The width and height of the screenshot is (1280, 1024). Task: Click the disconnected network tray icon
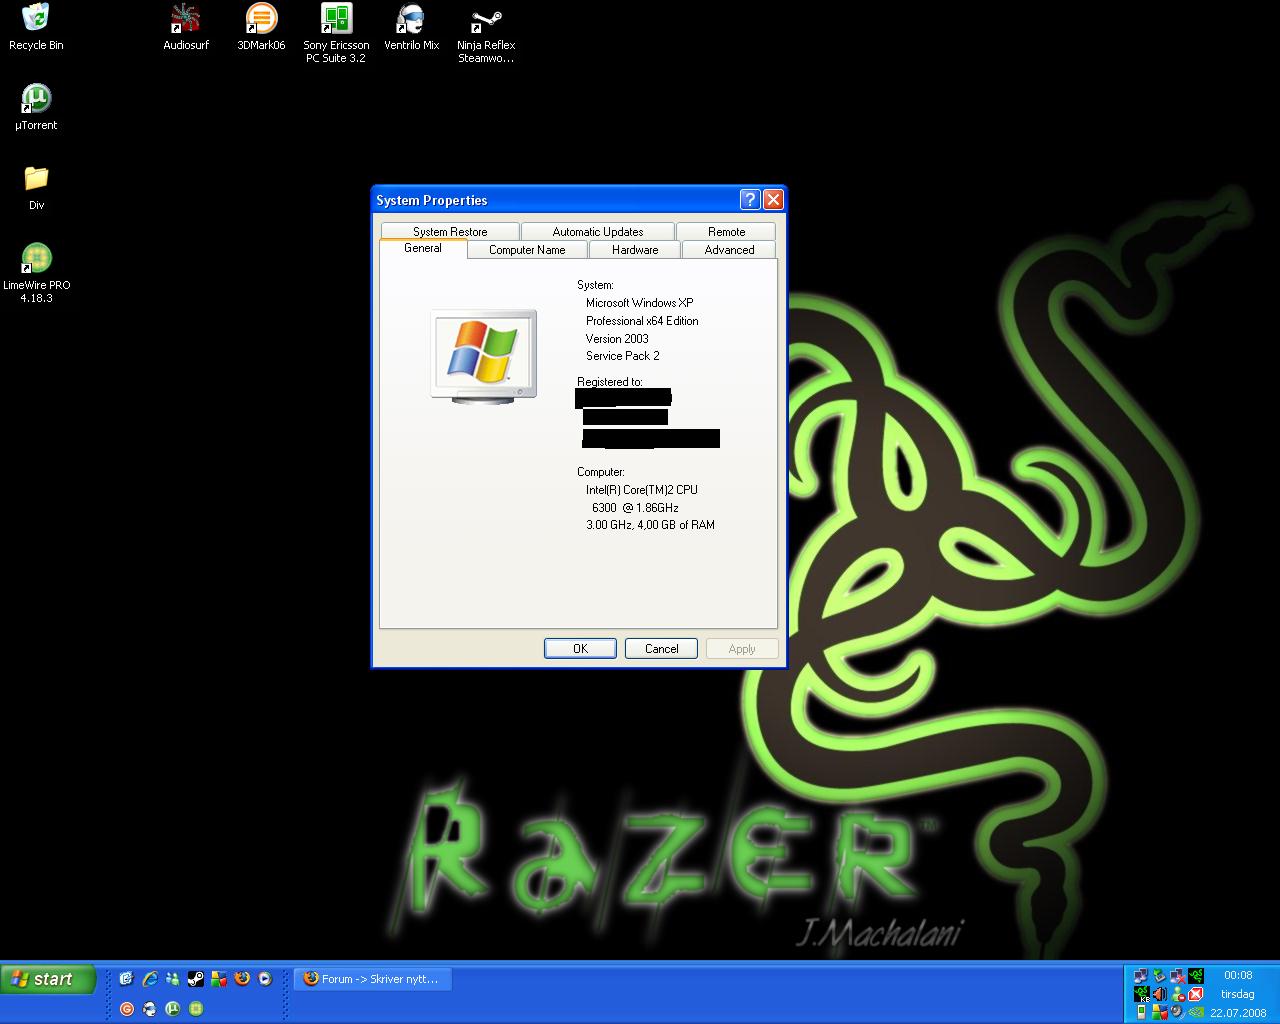coord(1178,976)
